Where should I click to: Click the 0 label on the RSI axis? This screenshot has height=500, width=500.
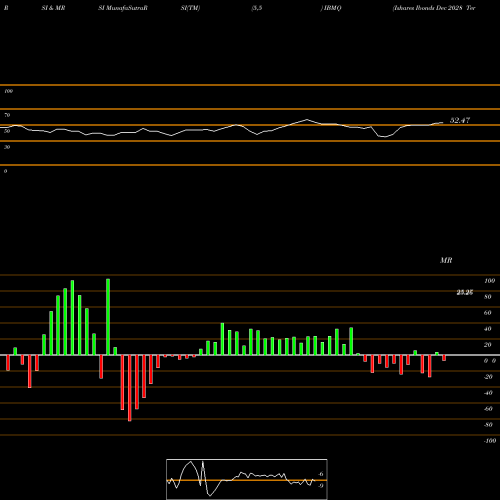click(x=5, y=171)
